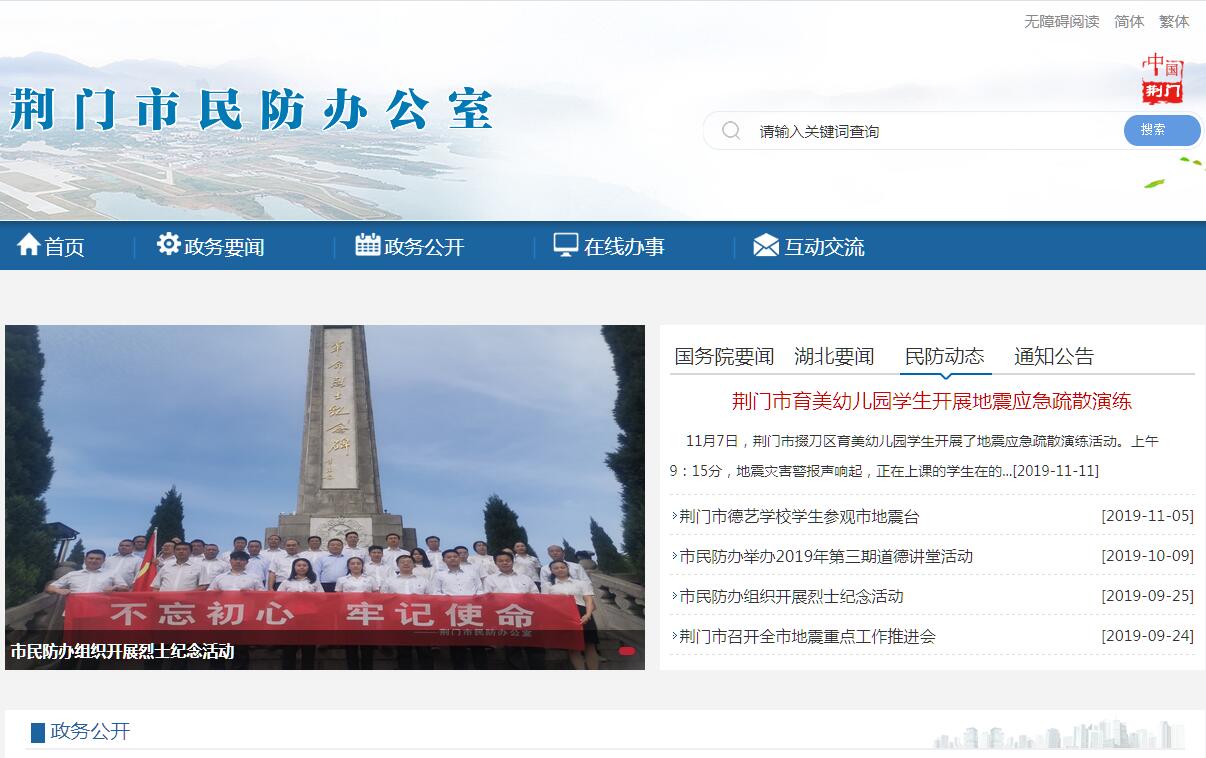1206x758 pixels.
Task: Click the monitor icon for 在线办事
Action: (566, 245)
